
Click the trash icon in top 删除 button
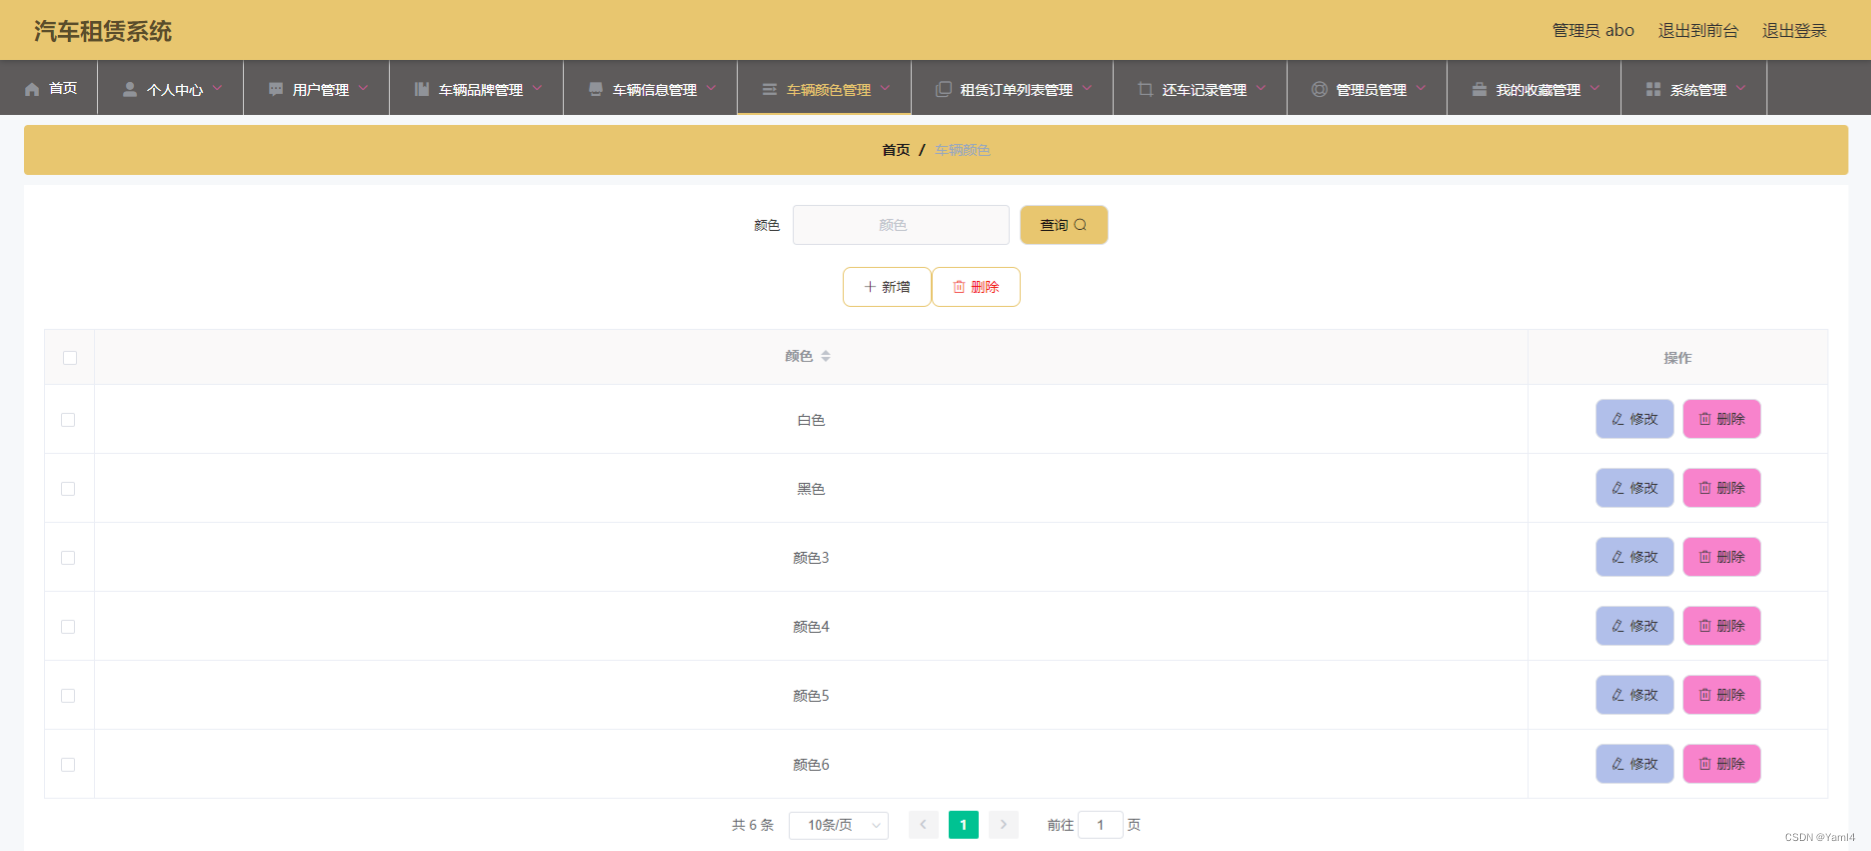(959, 287)
